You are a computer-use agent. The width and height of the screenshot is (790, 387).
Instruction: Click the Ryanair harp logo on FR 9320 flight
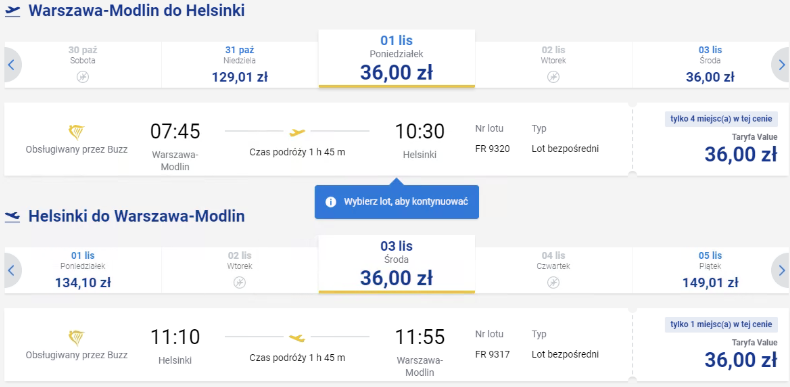[77, 133]
